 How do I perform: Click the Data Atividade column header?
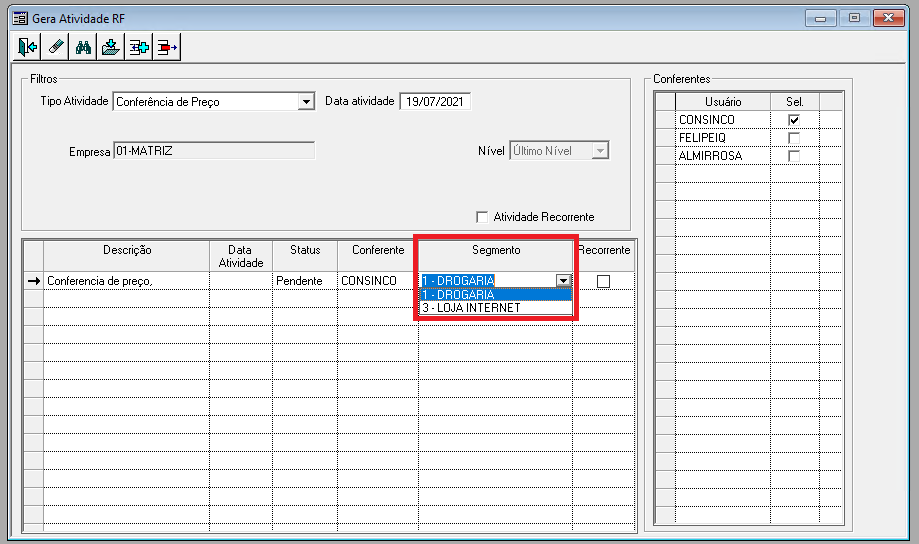tap(241, 256)
